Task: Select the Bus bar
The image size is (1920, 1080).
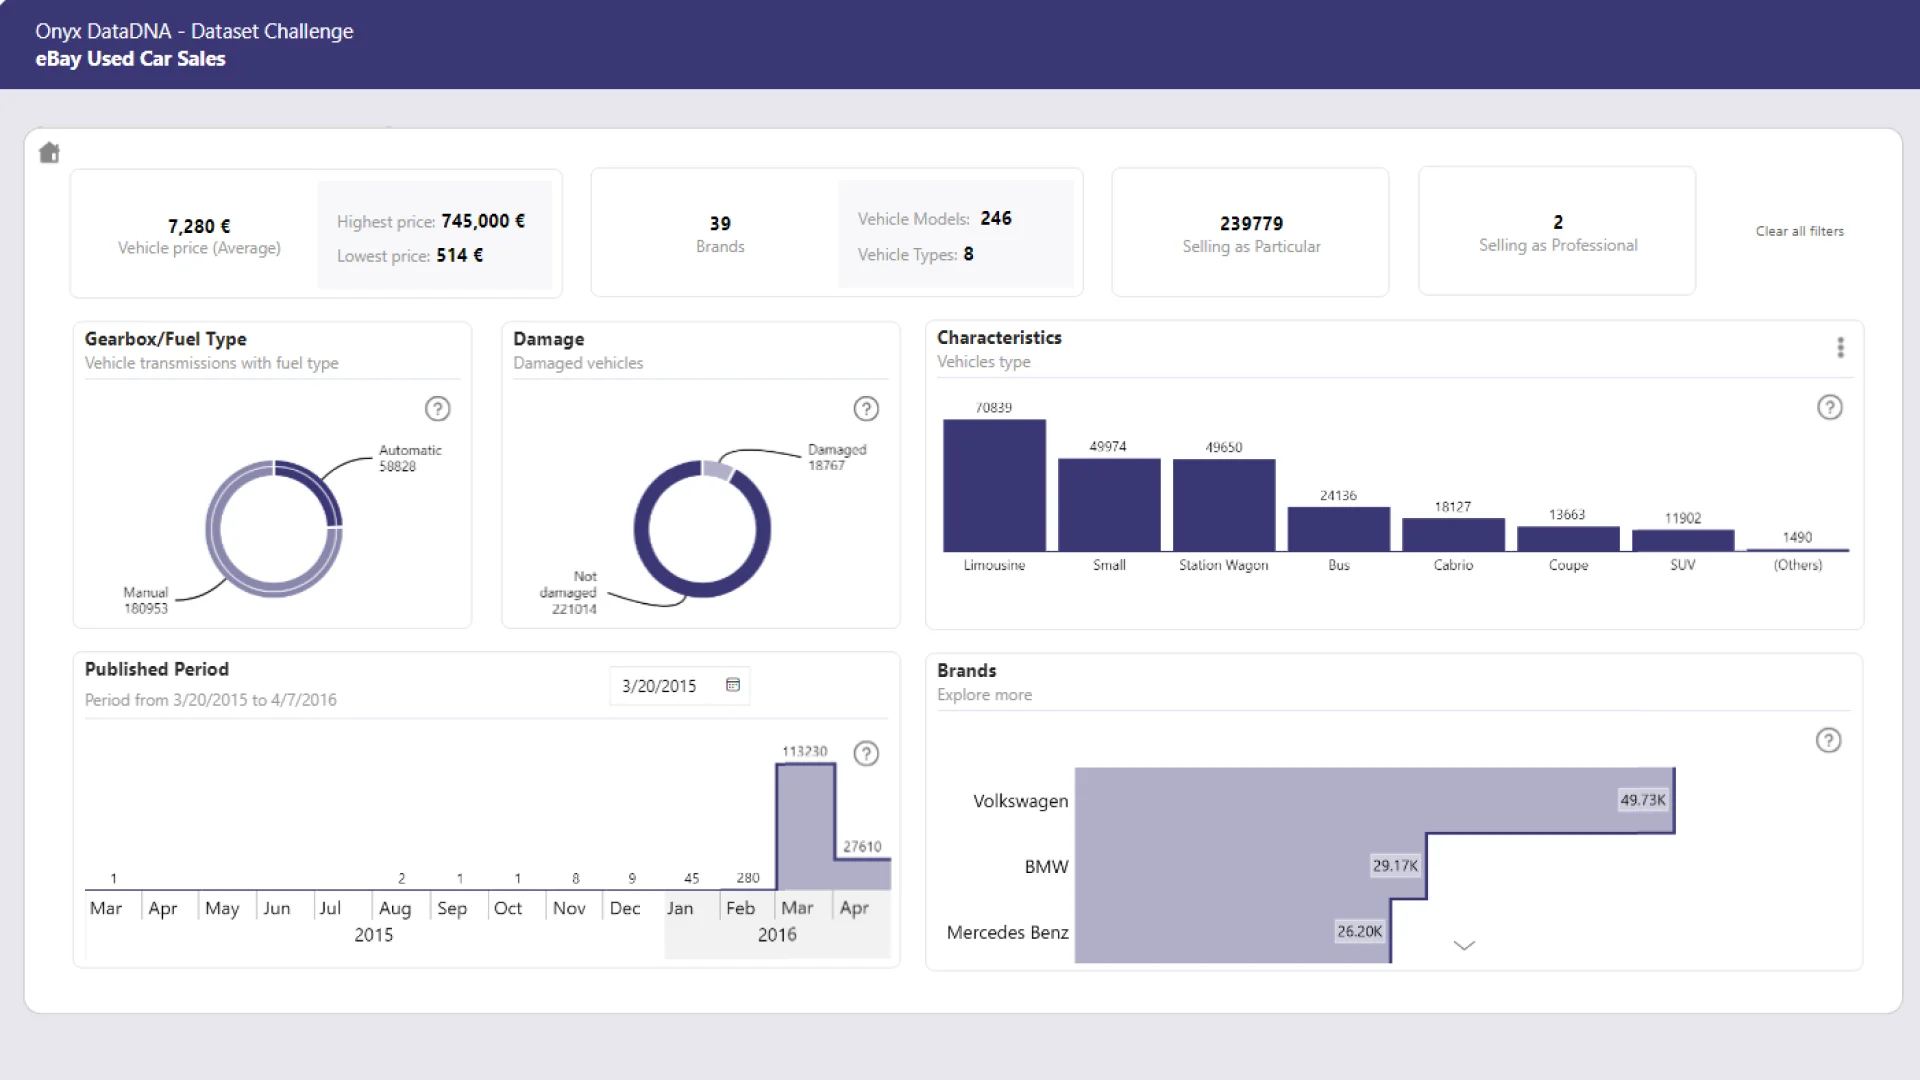Action: (x=1338, y=529)
